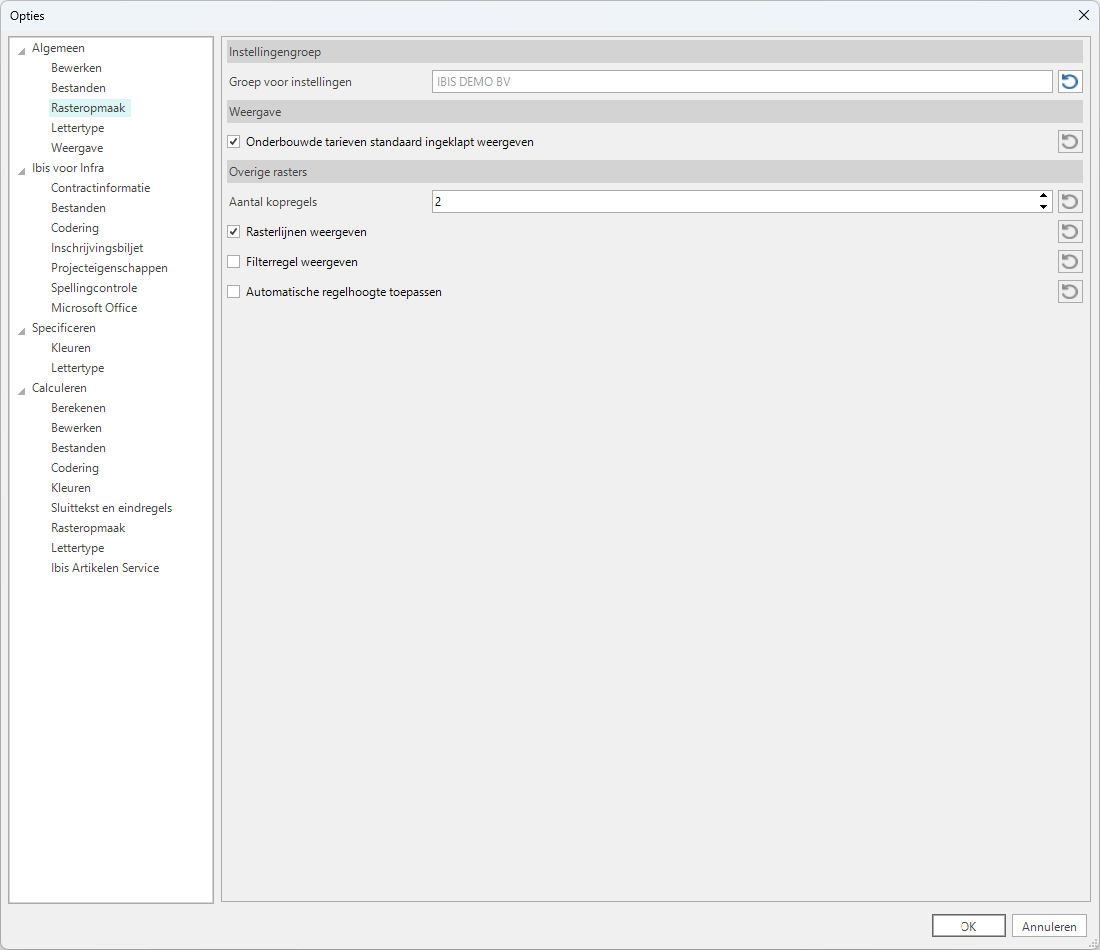Collapse the Ibis voor Infra node
The image size is (1100, 950).
[22, 169]
